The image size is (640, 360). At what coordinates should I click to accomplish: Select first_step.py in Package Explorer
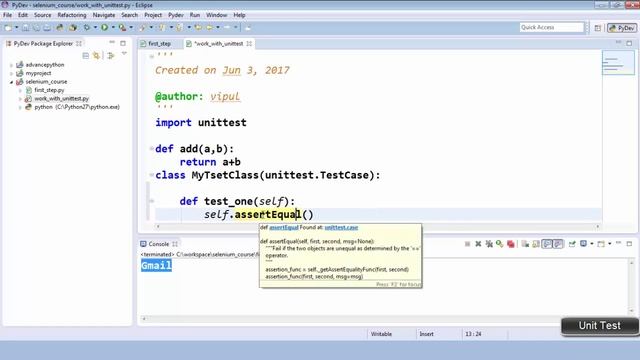(49, 90)
